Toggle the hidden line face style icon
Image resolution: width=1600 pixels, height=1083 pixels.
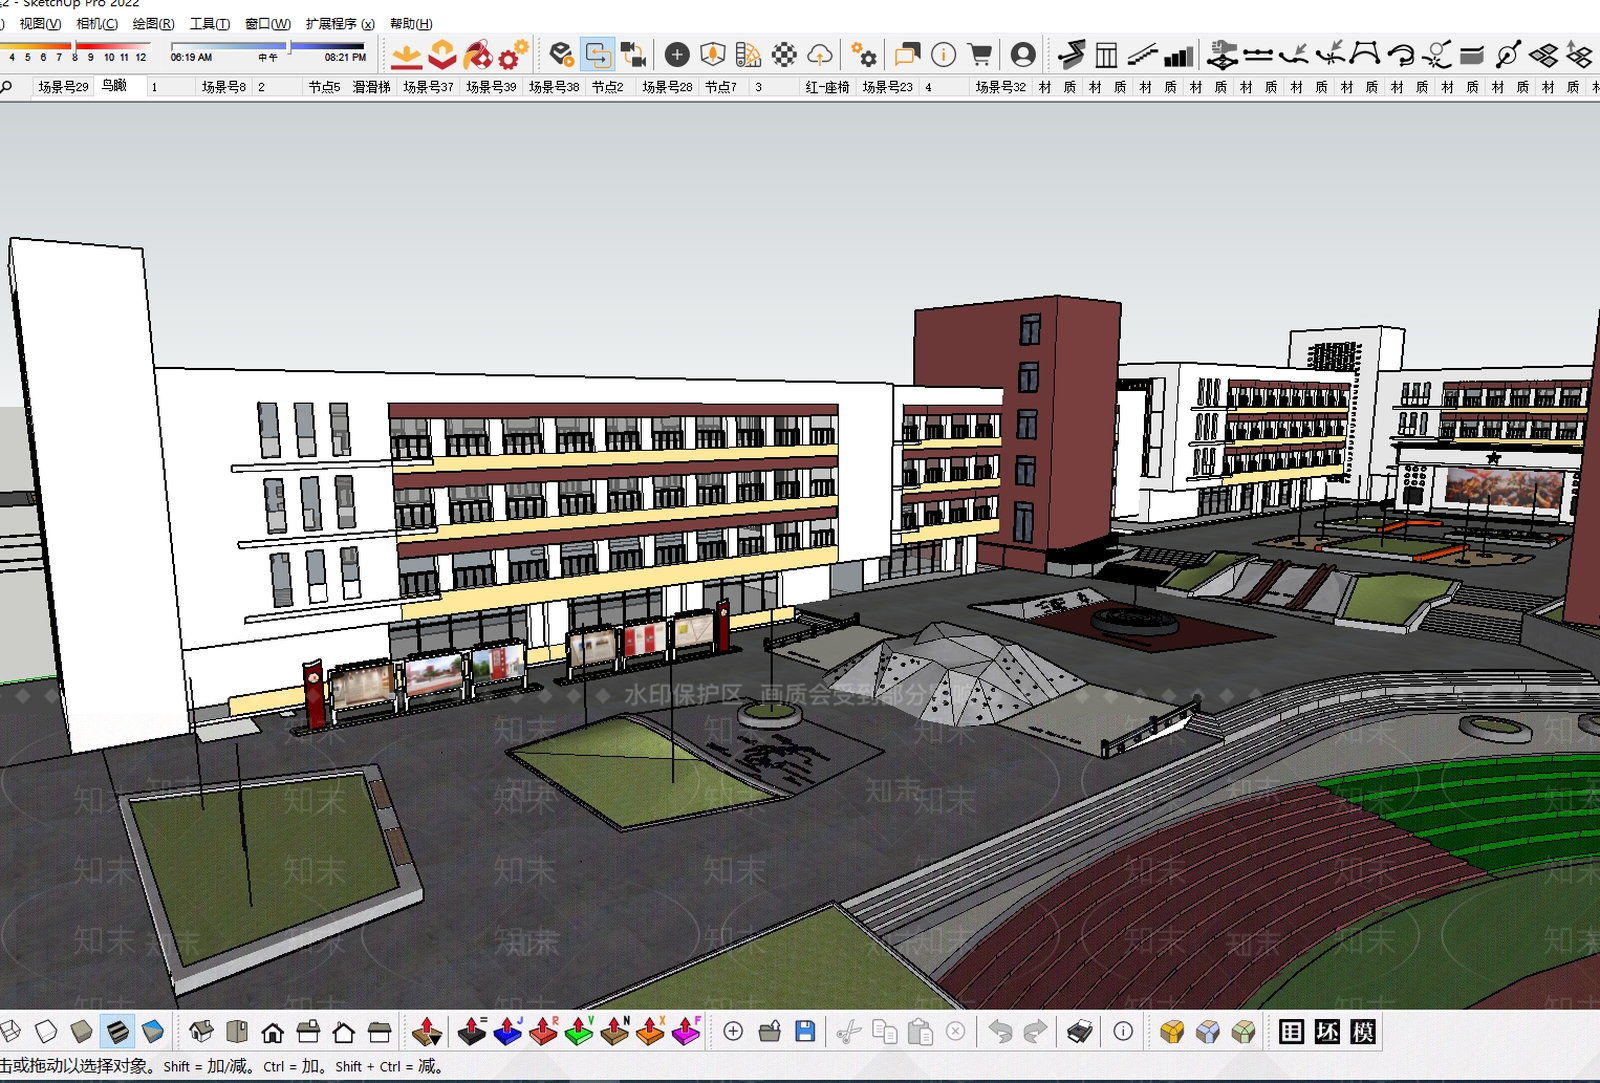[46, 1030]
